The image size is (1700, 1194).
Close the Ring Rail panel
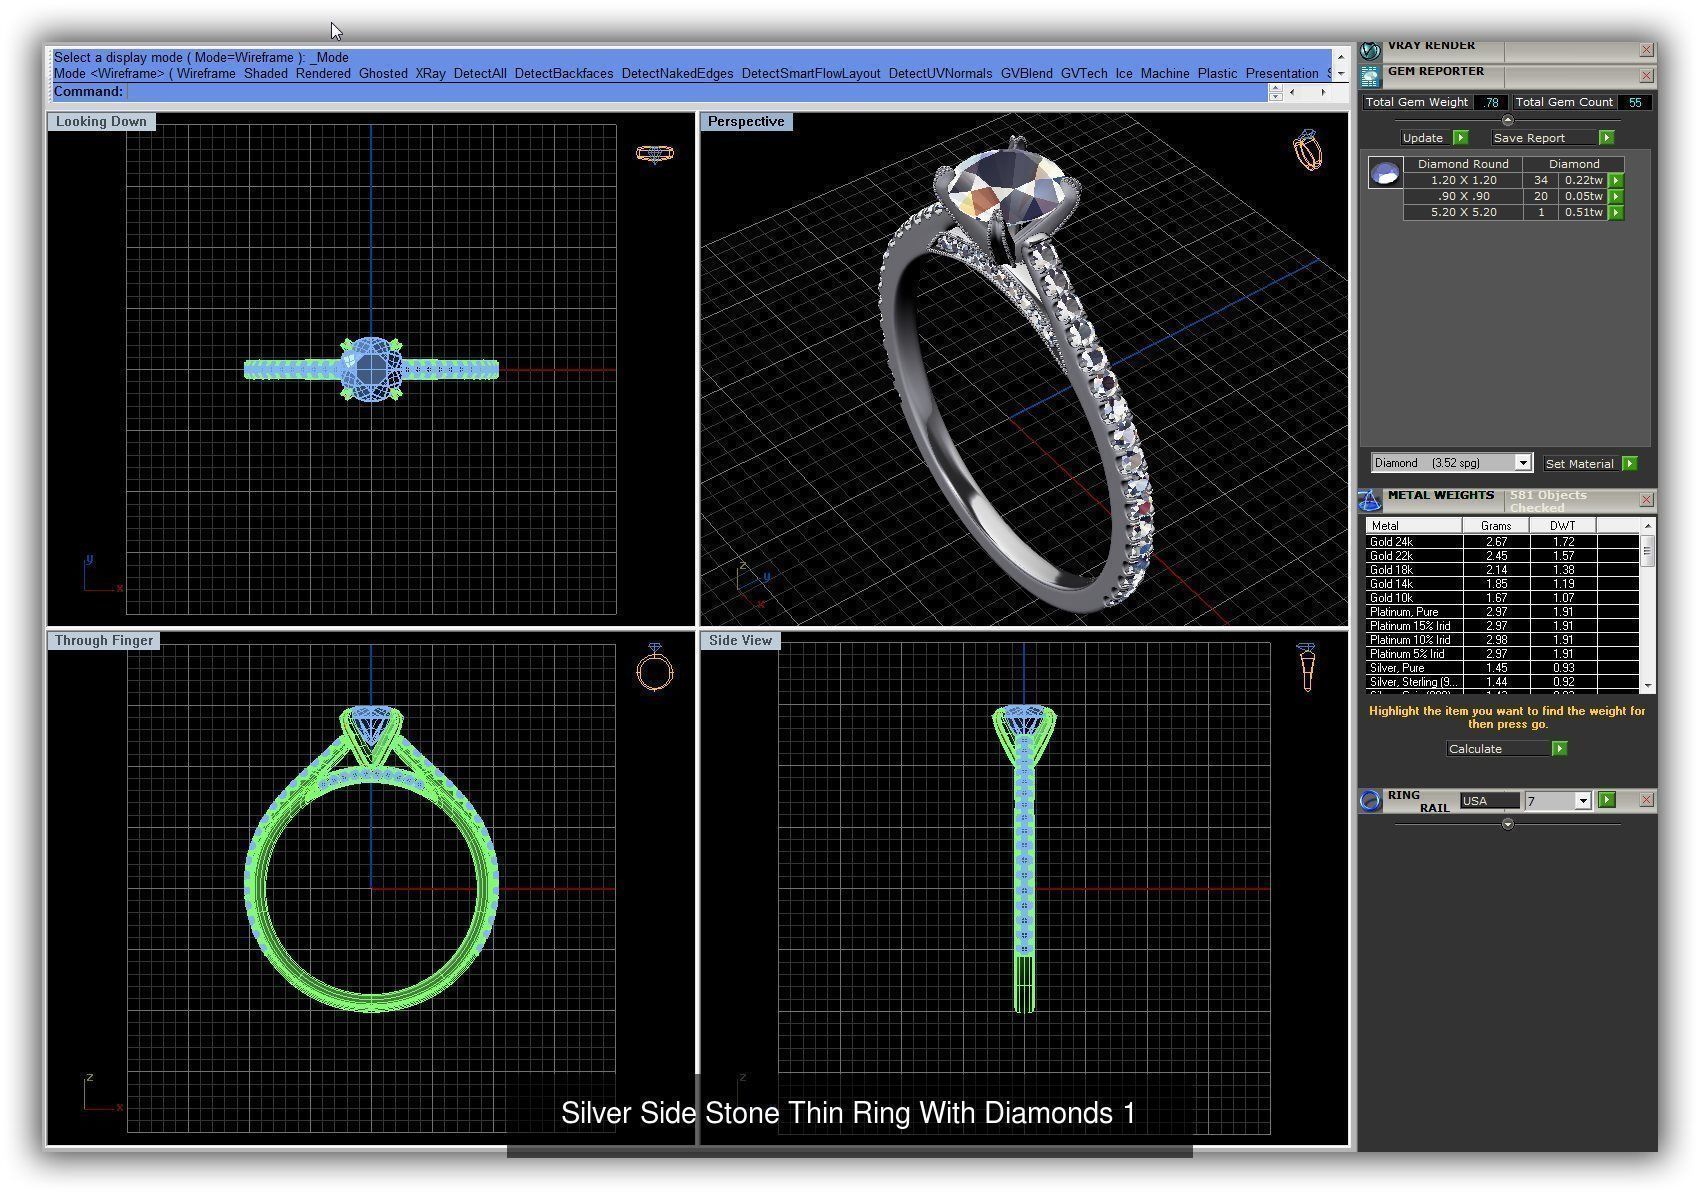(x=1646, y=800)
